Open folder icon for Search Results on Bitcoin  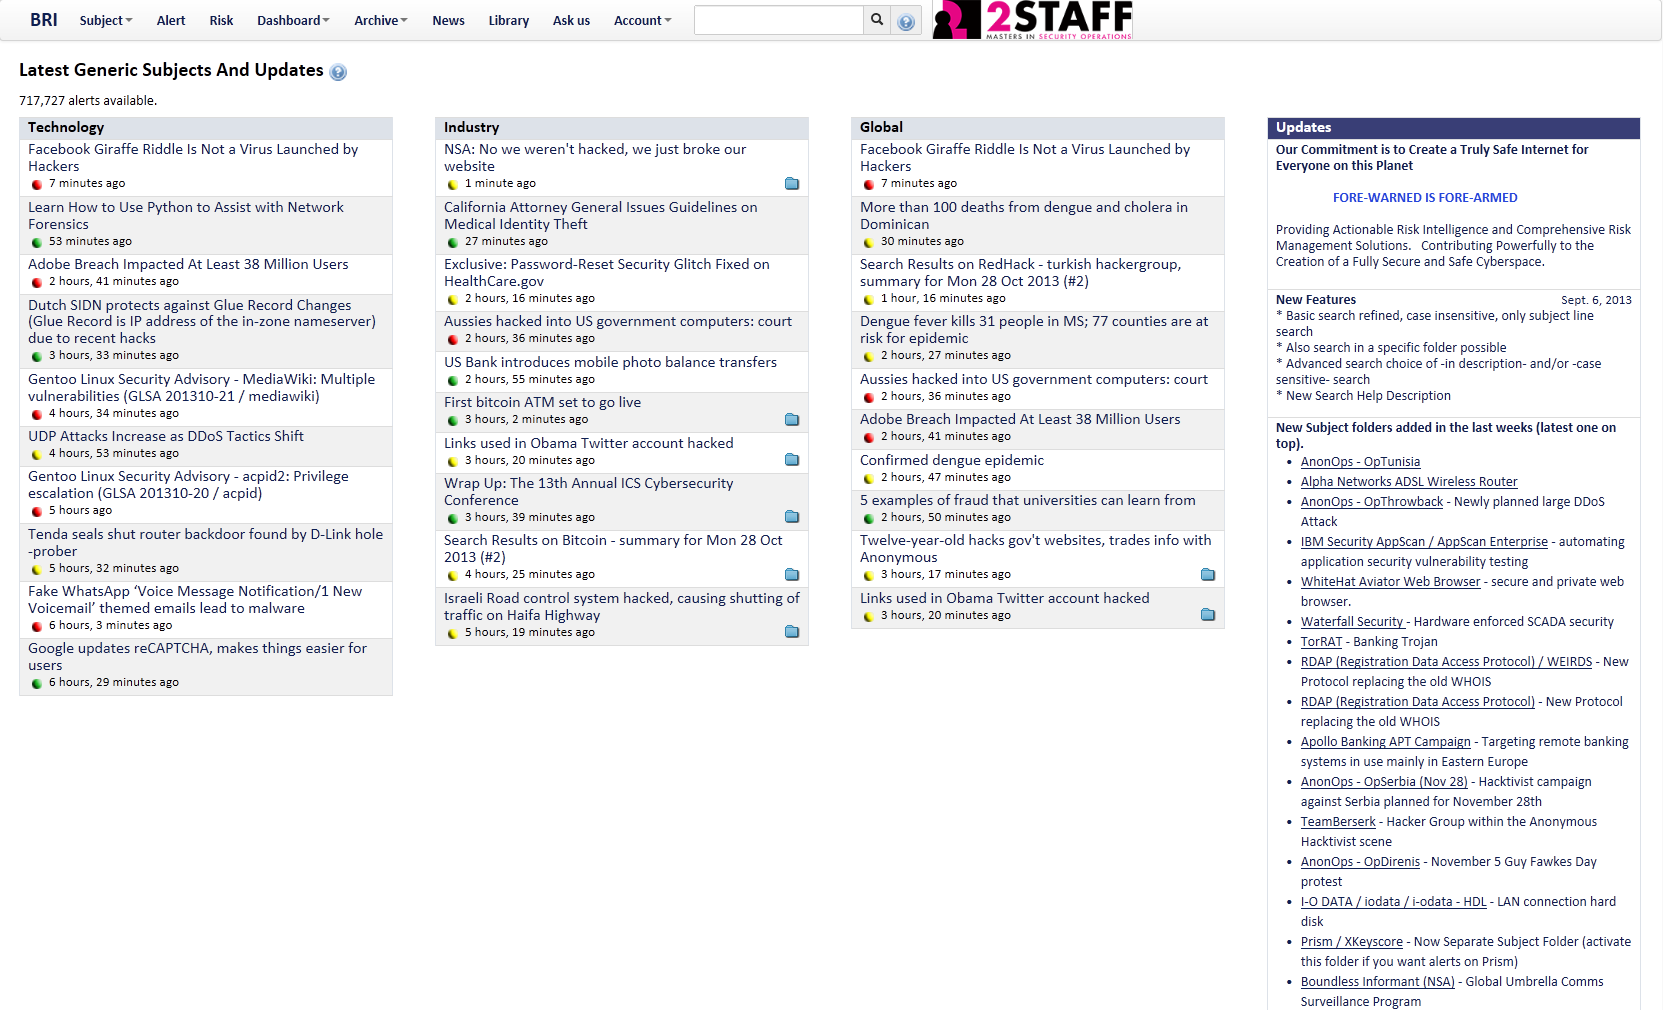coord(792,575)
